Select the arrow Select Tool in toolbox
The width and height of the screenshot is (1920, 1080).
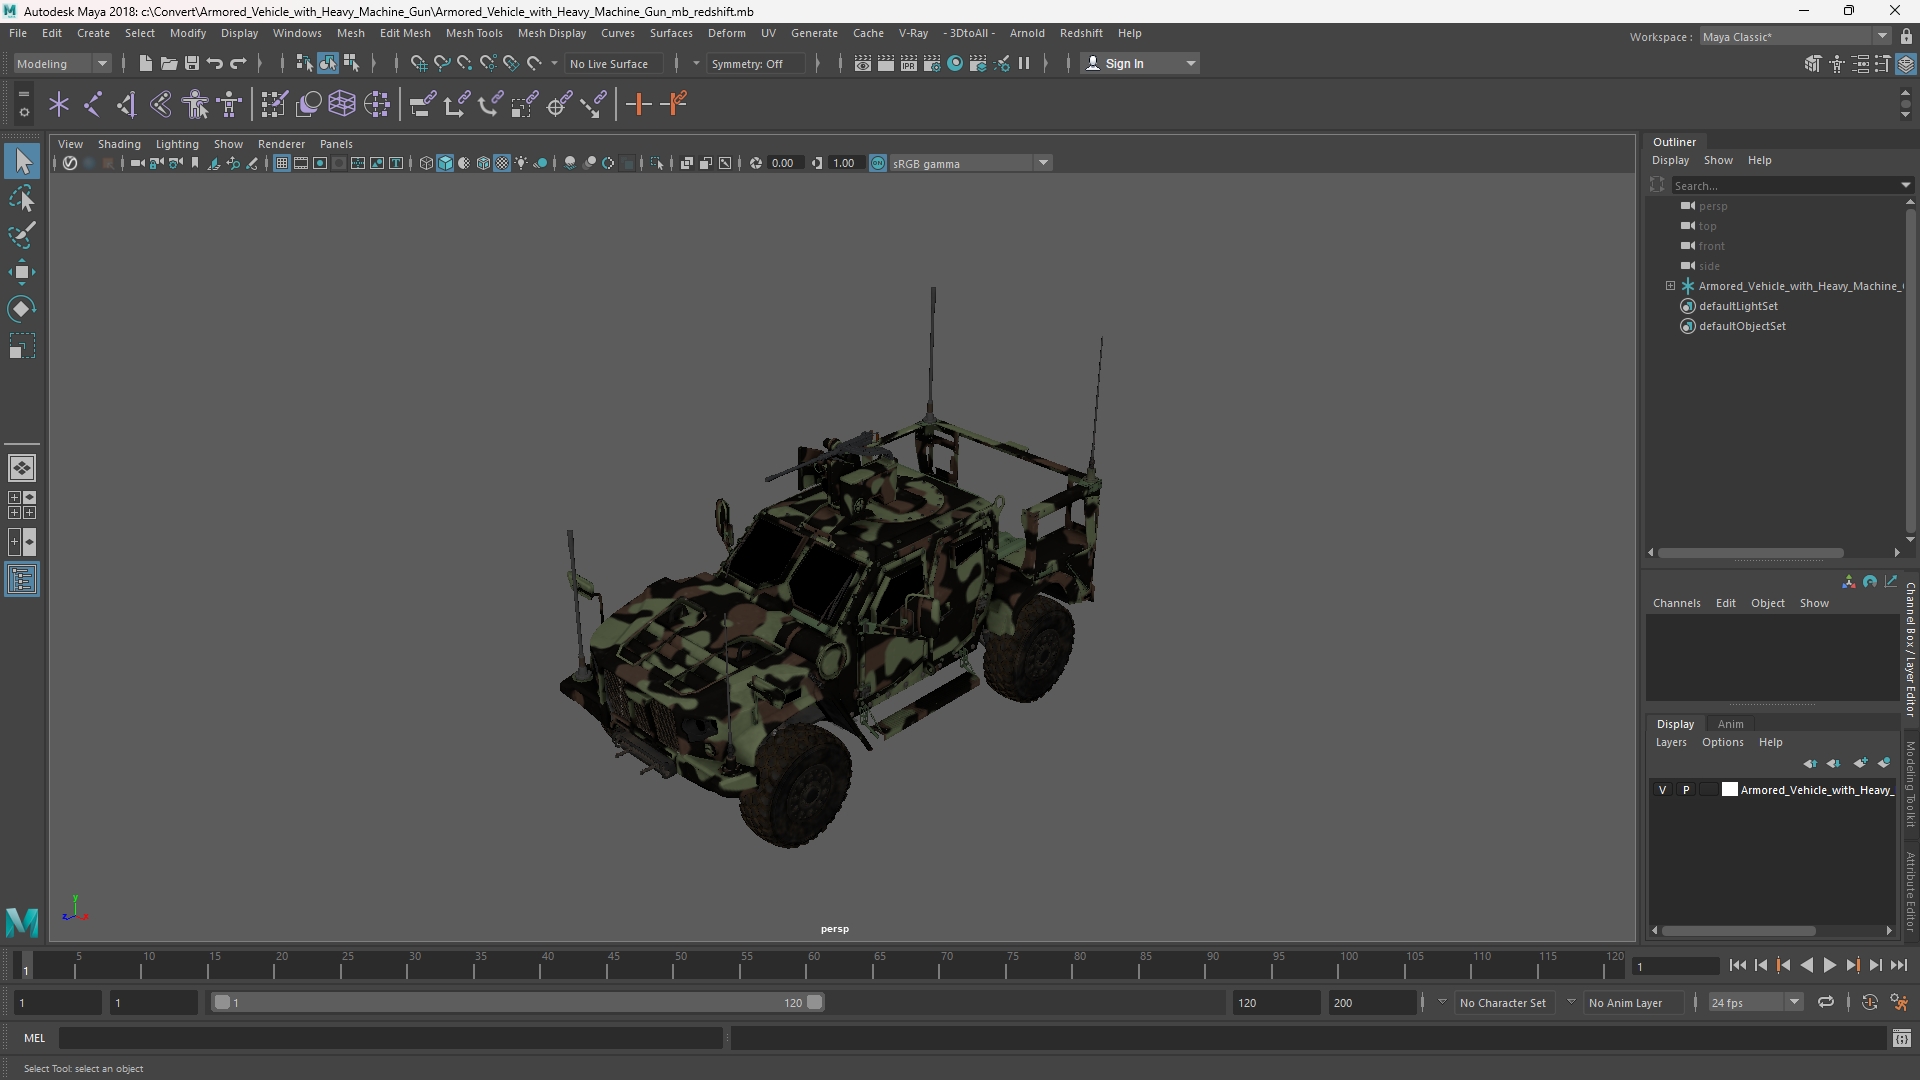tap(22, 161)
